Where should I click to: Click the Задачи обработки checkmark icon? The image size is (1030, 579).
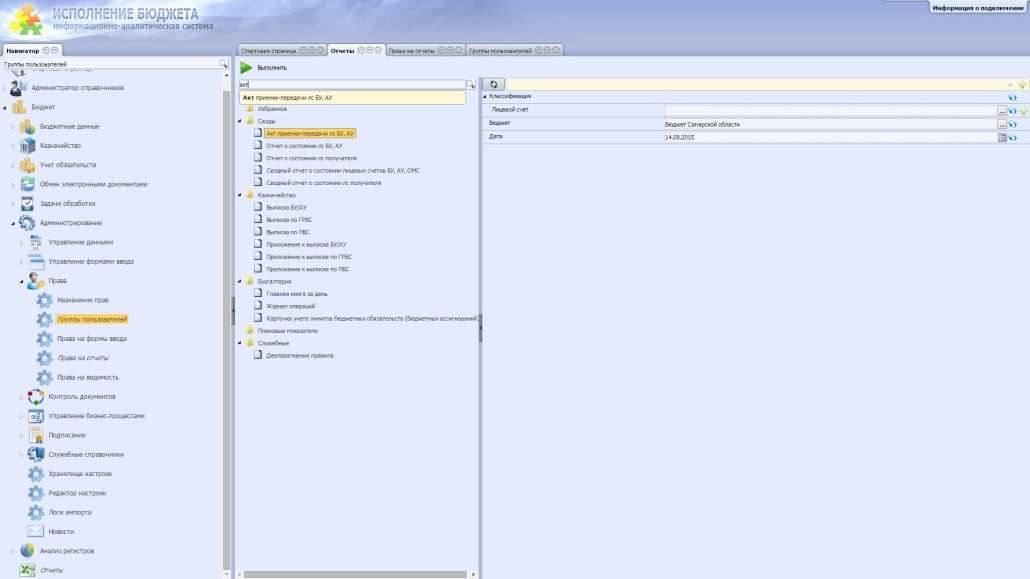coord(28,203)
